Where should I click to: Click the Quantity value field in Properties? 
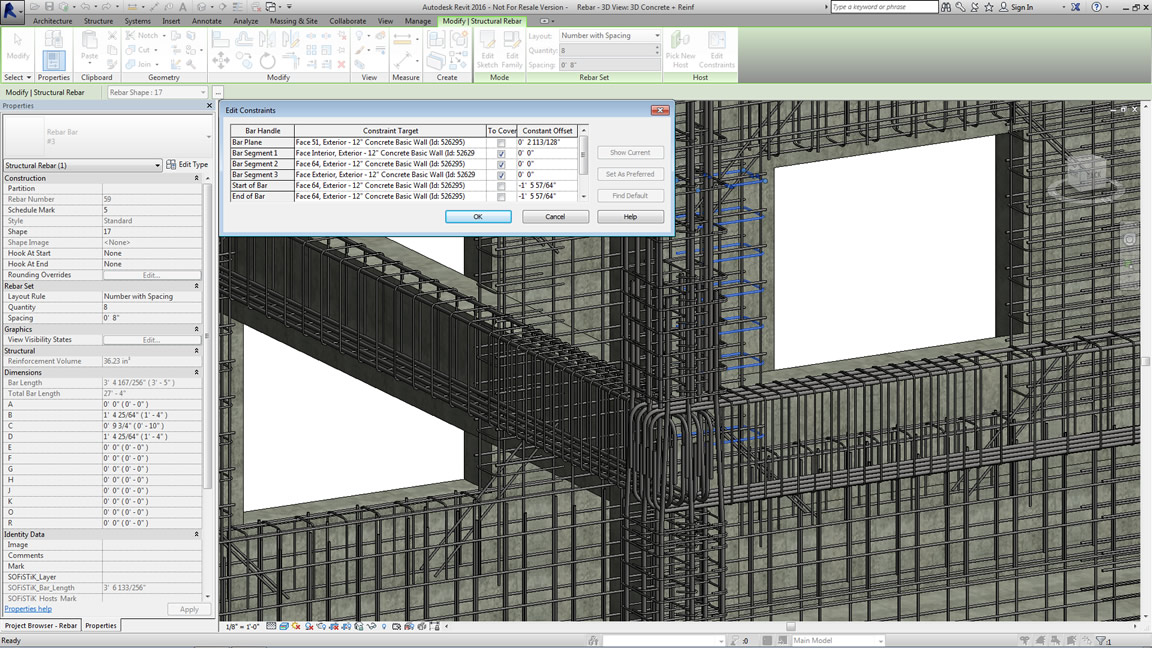click(151, 307)
